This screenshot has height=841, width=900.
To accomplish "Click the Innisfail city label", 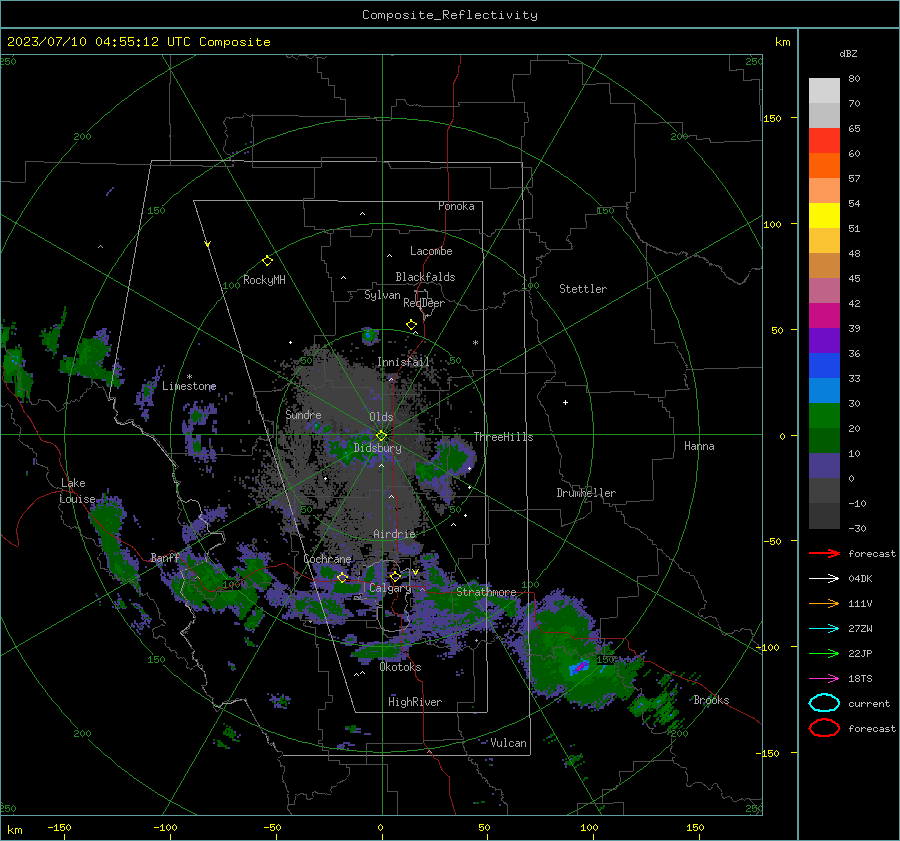I will (x=403, y=362).
